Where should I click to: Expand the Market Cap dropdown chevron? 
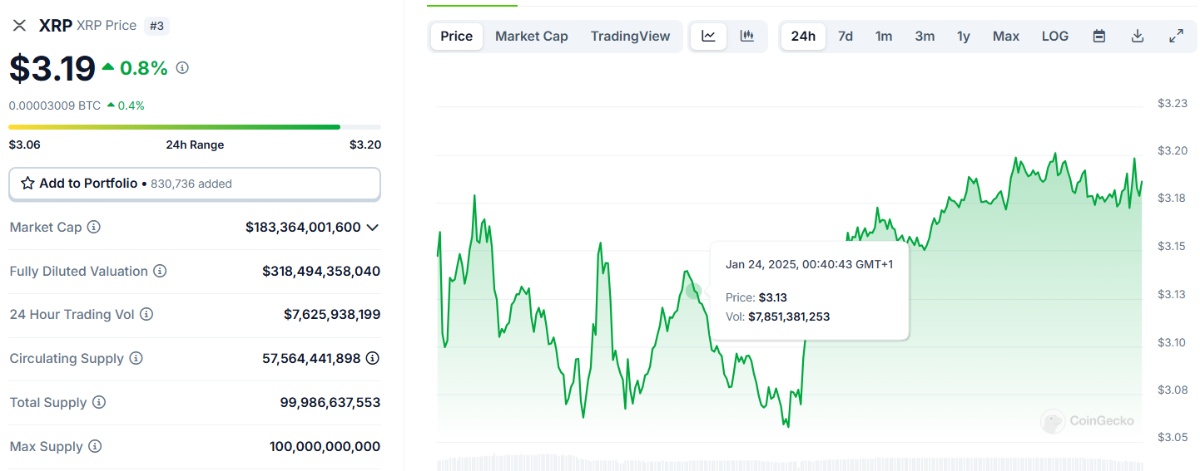(373, 227)
